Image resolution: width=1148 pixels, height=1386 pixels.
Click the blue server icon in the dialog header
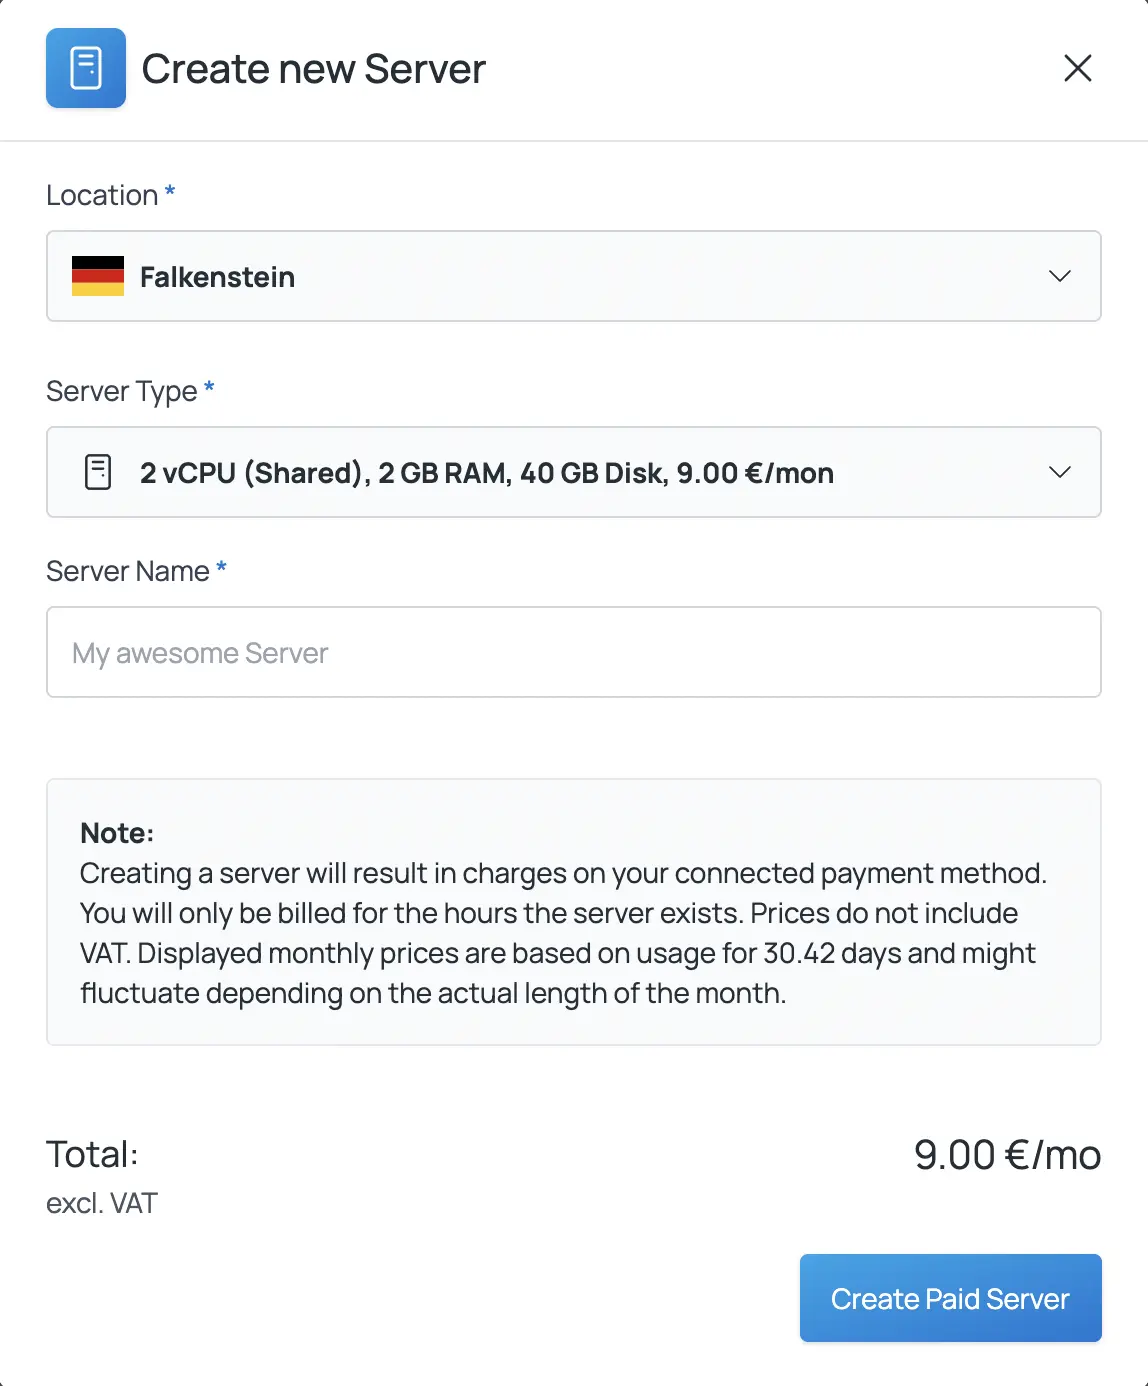point(86,69)
